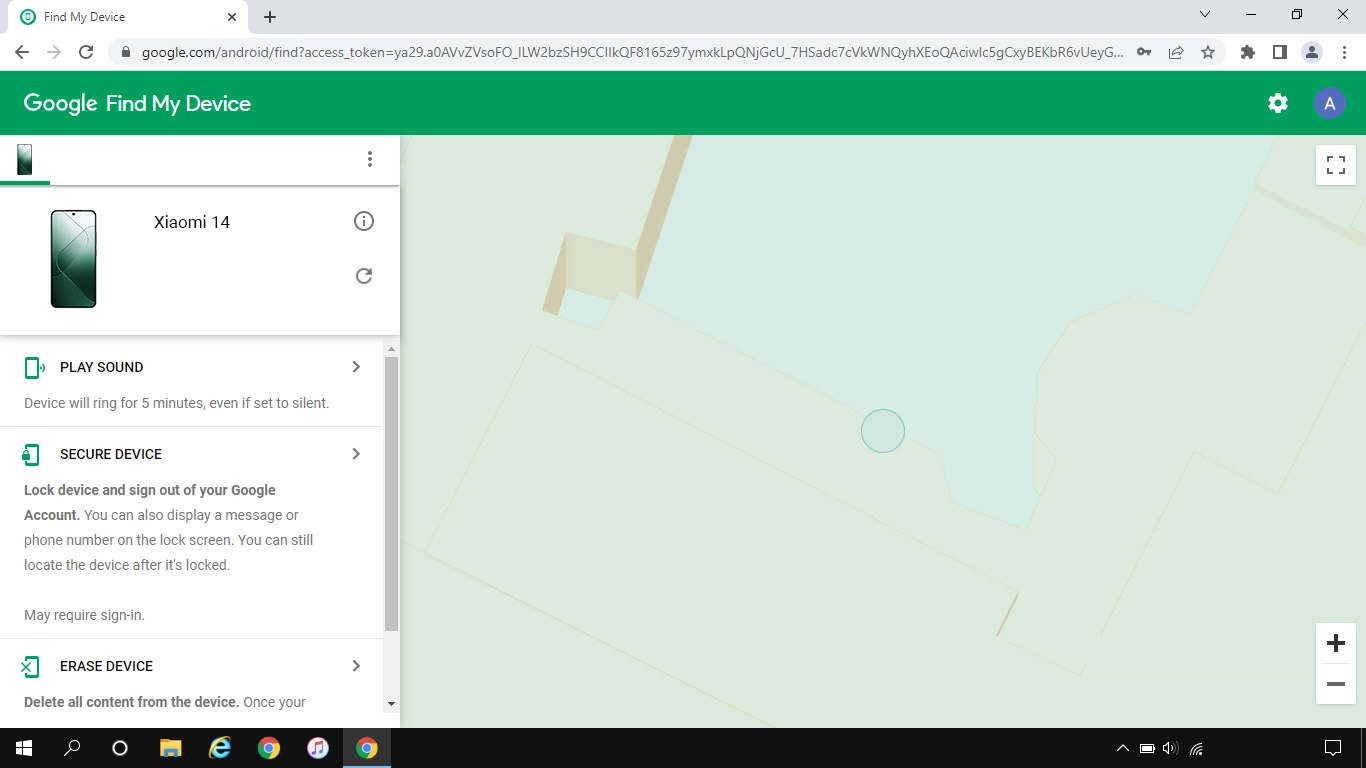Click the Xiaomi 14 phone image

[74, 259]
